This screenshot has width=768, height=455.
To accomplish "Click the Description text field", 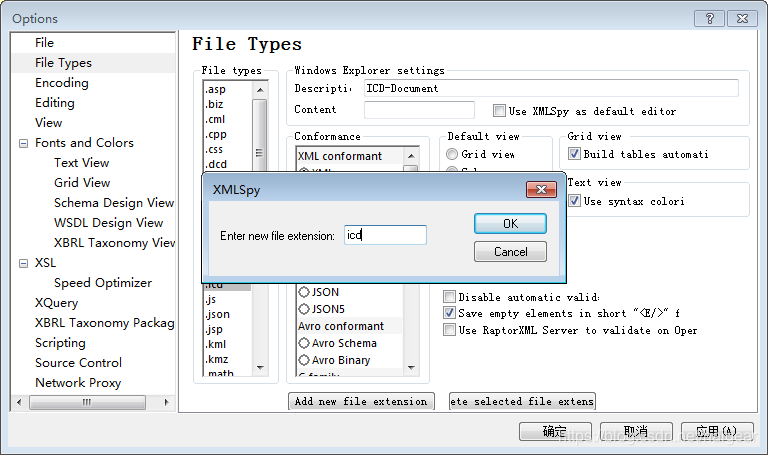I will tap(552, 88).
